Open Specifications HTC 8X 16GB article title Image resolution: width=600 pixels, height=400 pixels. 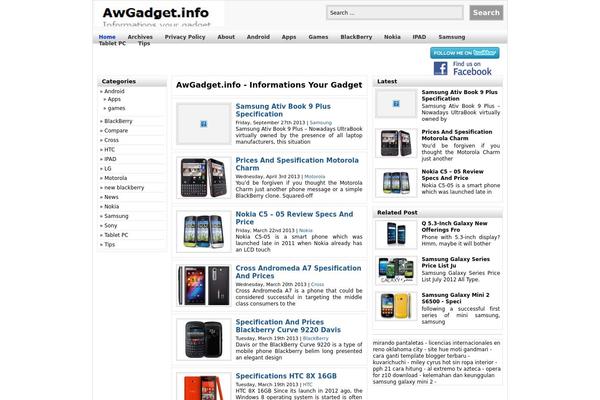[286, 376]
